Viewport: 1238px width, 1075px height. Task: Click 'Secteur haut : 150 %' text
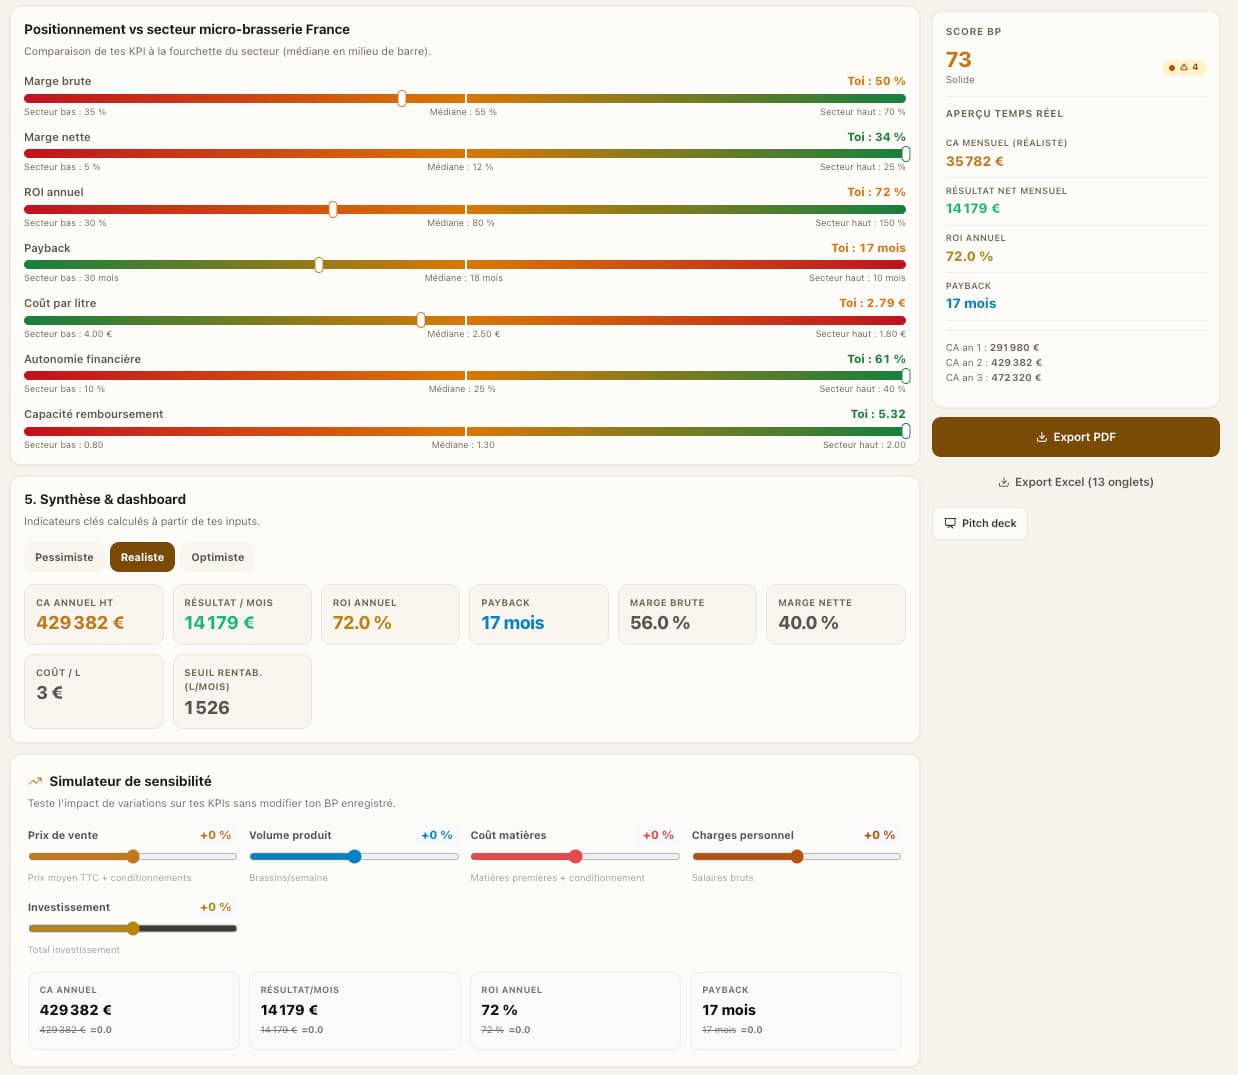click(x=860, y=223)
